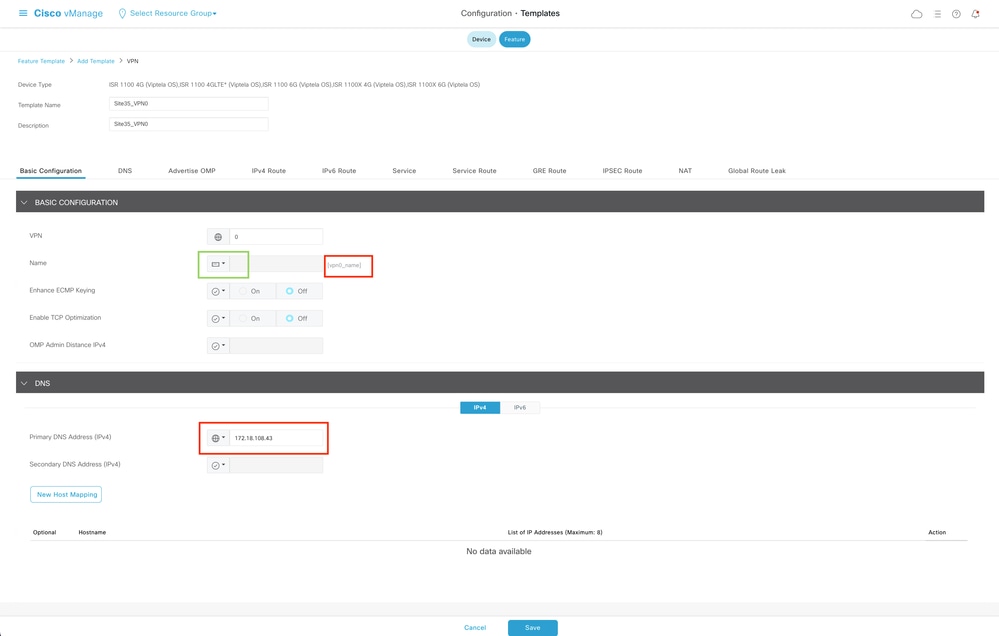Viewport: 999px width, 636px height.
Task: Open the Help icon in the top bar
Action: tap(957, 13)
